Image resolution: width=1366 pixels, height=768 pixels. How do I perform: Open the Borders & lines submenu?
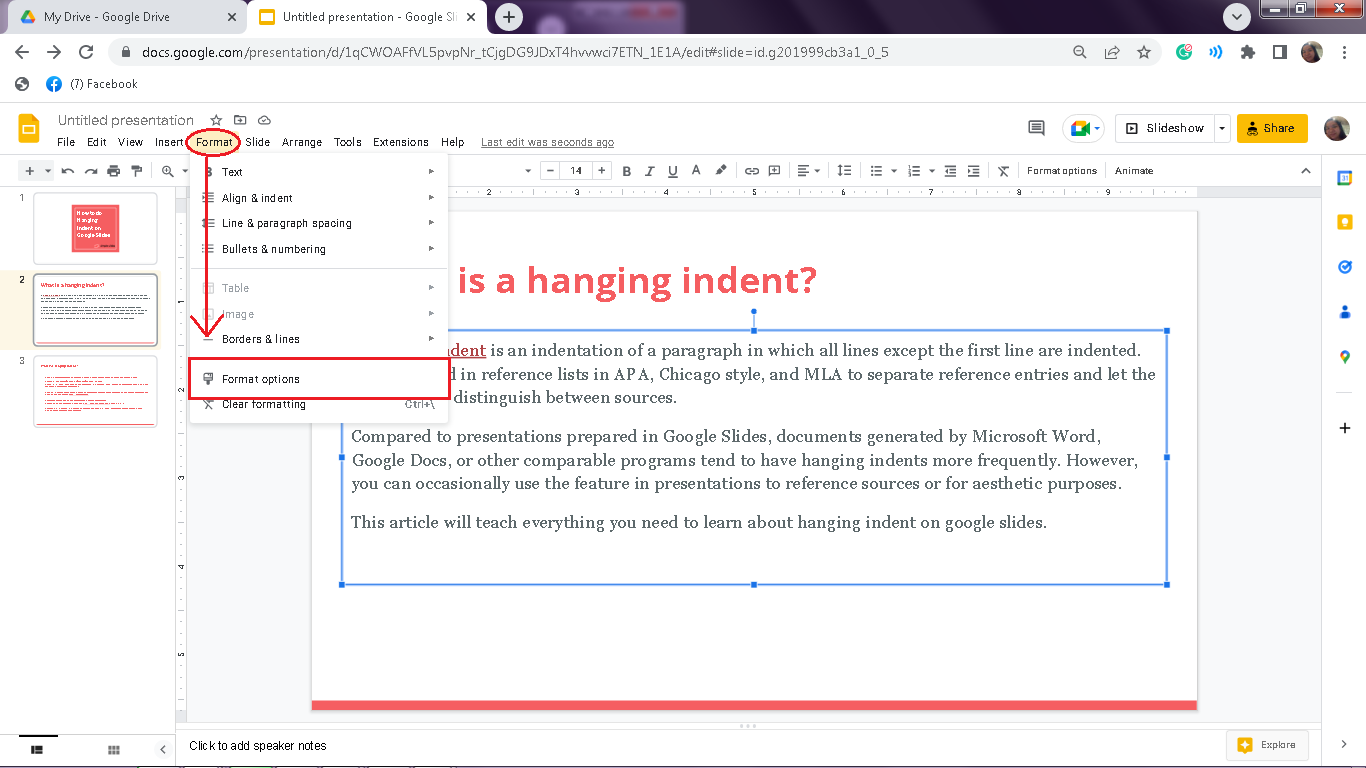[x=318, y=339]
